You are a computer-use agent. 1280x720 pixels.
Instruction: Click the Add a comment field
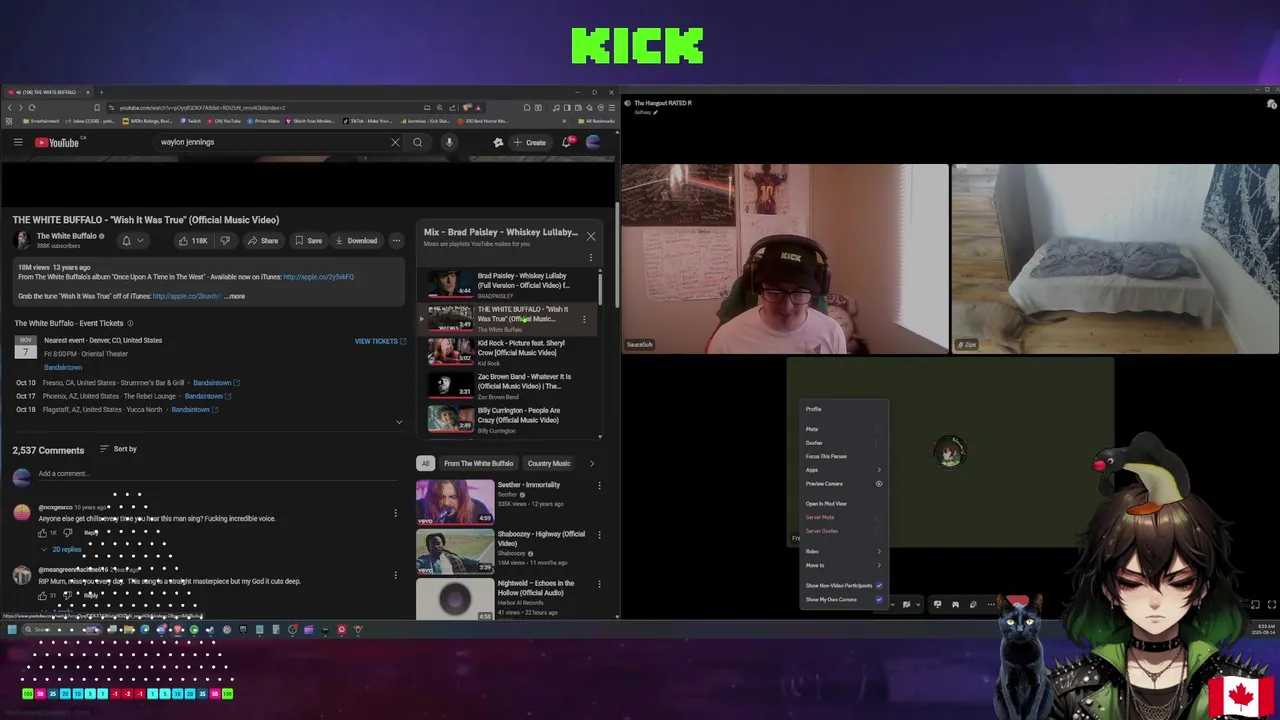click(215, 474)
